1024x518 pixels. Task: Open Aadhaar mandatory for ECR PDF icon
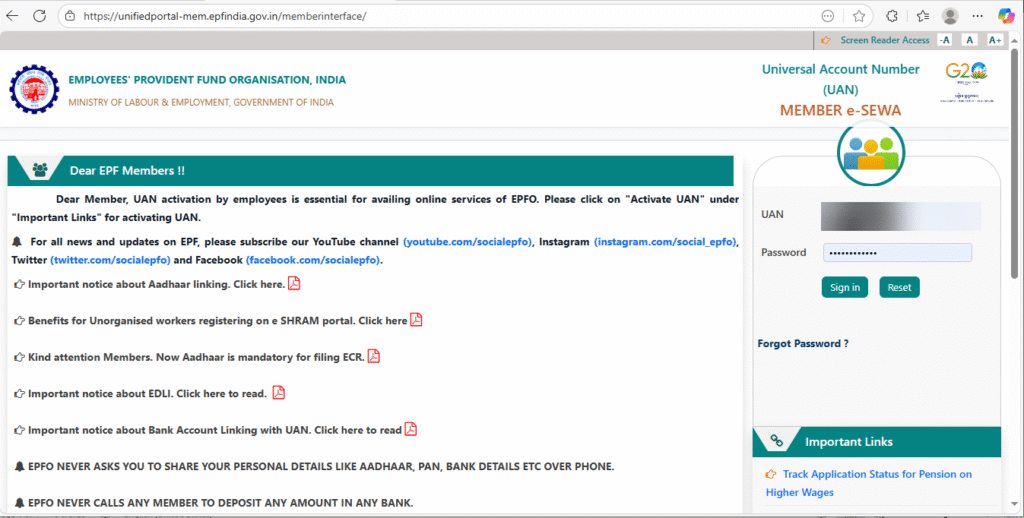point(374,357)
